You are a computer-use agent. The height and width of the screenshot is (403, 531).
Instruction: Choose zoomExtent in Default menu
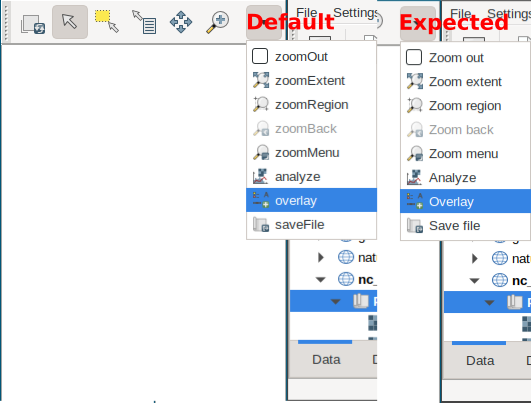(x=311, y=81)
